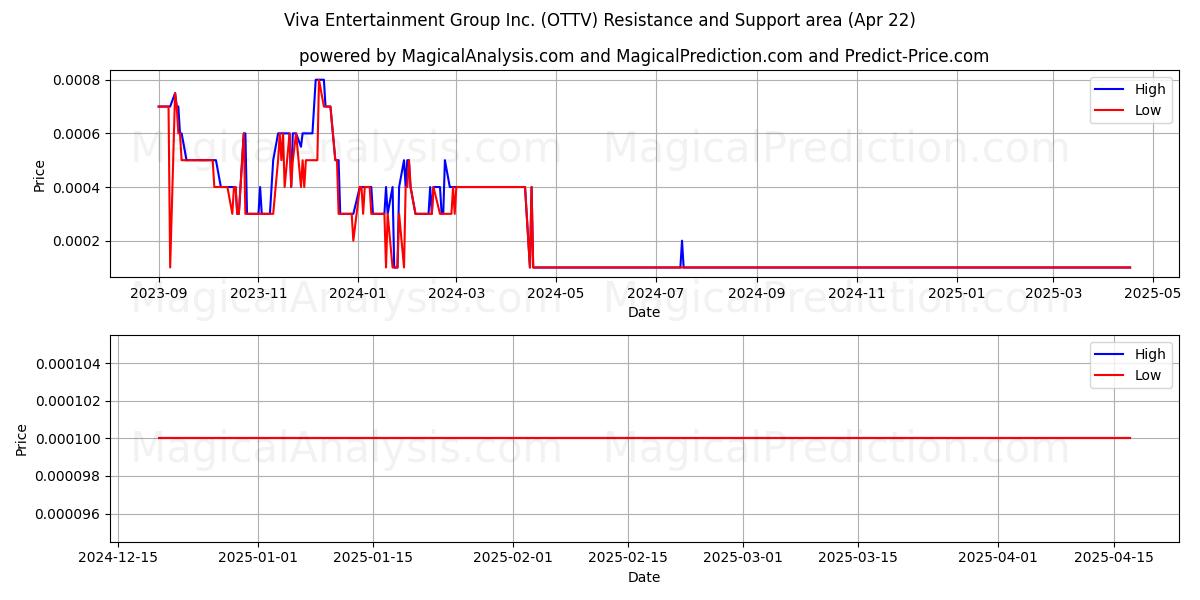Click the top chart x tick 2024-03
The height and width of the screenshot is (600, 1200).
(x=456, y=293)
